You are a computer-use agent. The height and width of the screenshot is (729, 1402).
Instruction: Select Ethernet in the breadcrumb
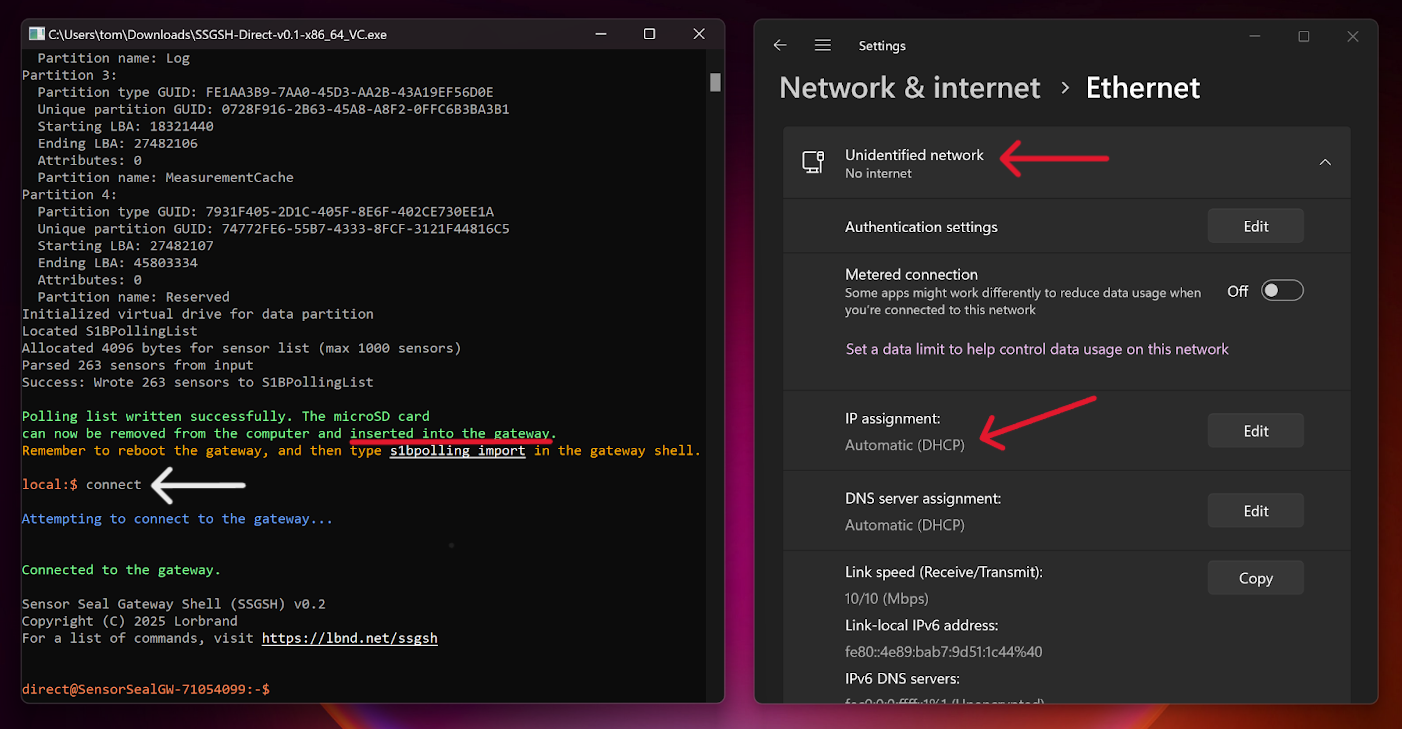(x=1142, y=88)
